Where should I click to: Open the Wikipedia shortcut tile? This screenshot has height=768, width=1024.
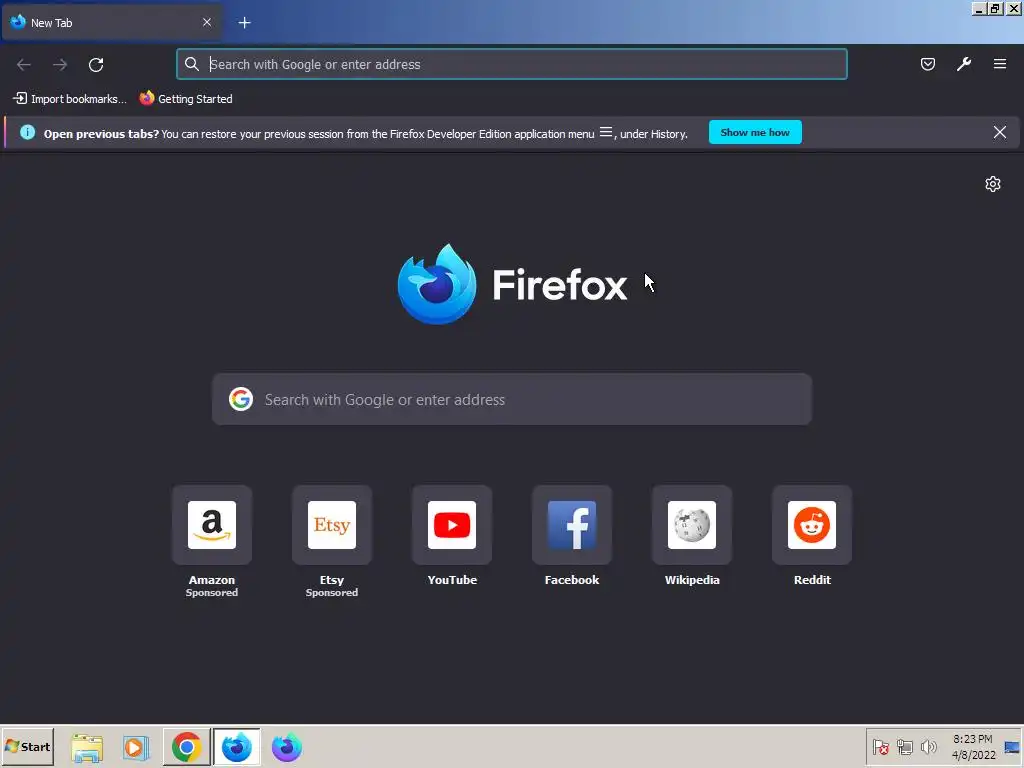[692, 525]
